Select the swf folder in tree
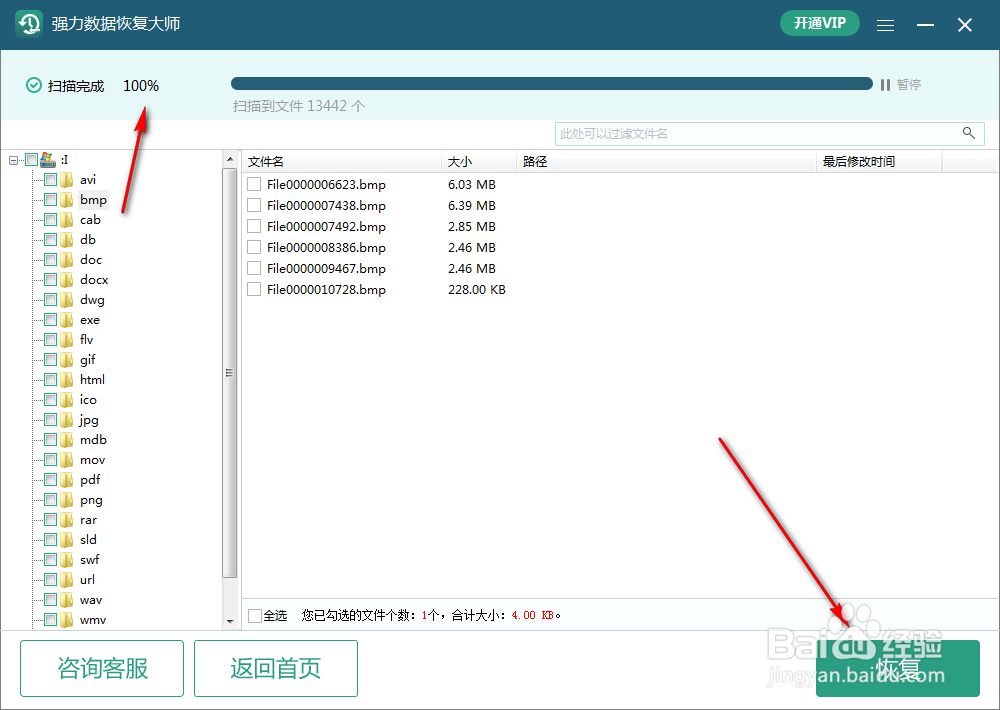Image resolution: width=1000 pixels, height=710 pixels. pyautogui.click(x=90, y=559)
